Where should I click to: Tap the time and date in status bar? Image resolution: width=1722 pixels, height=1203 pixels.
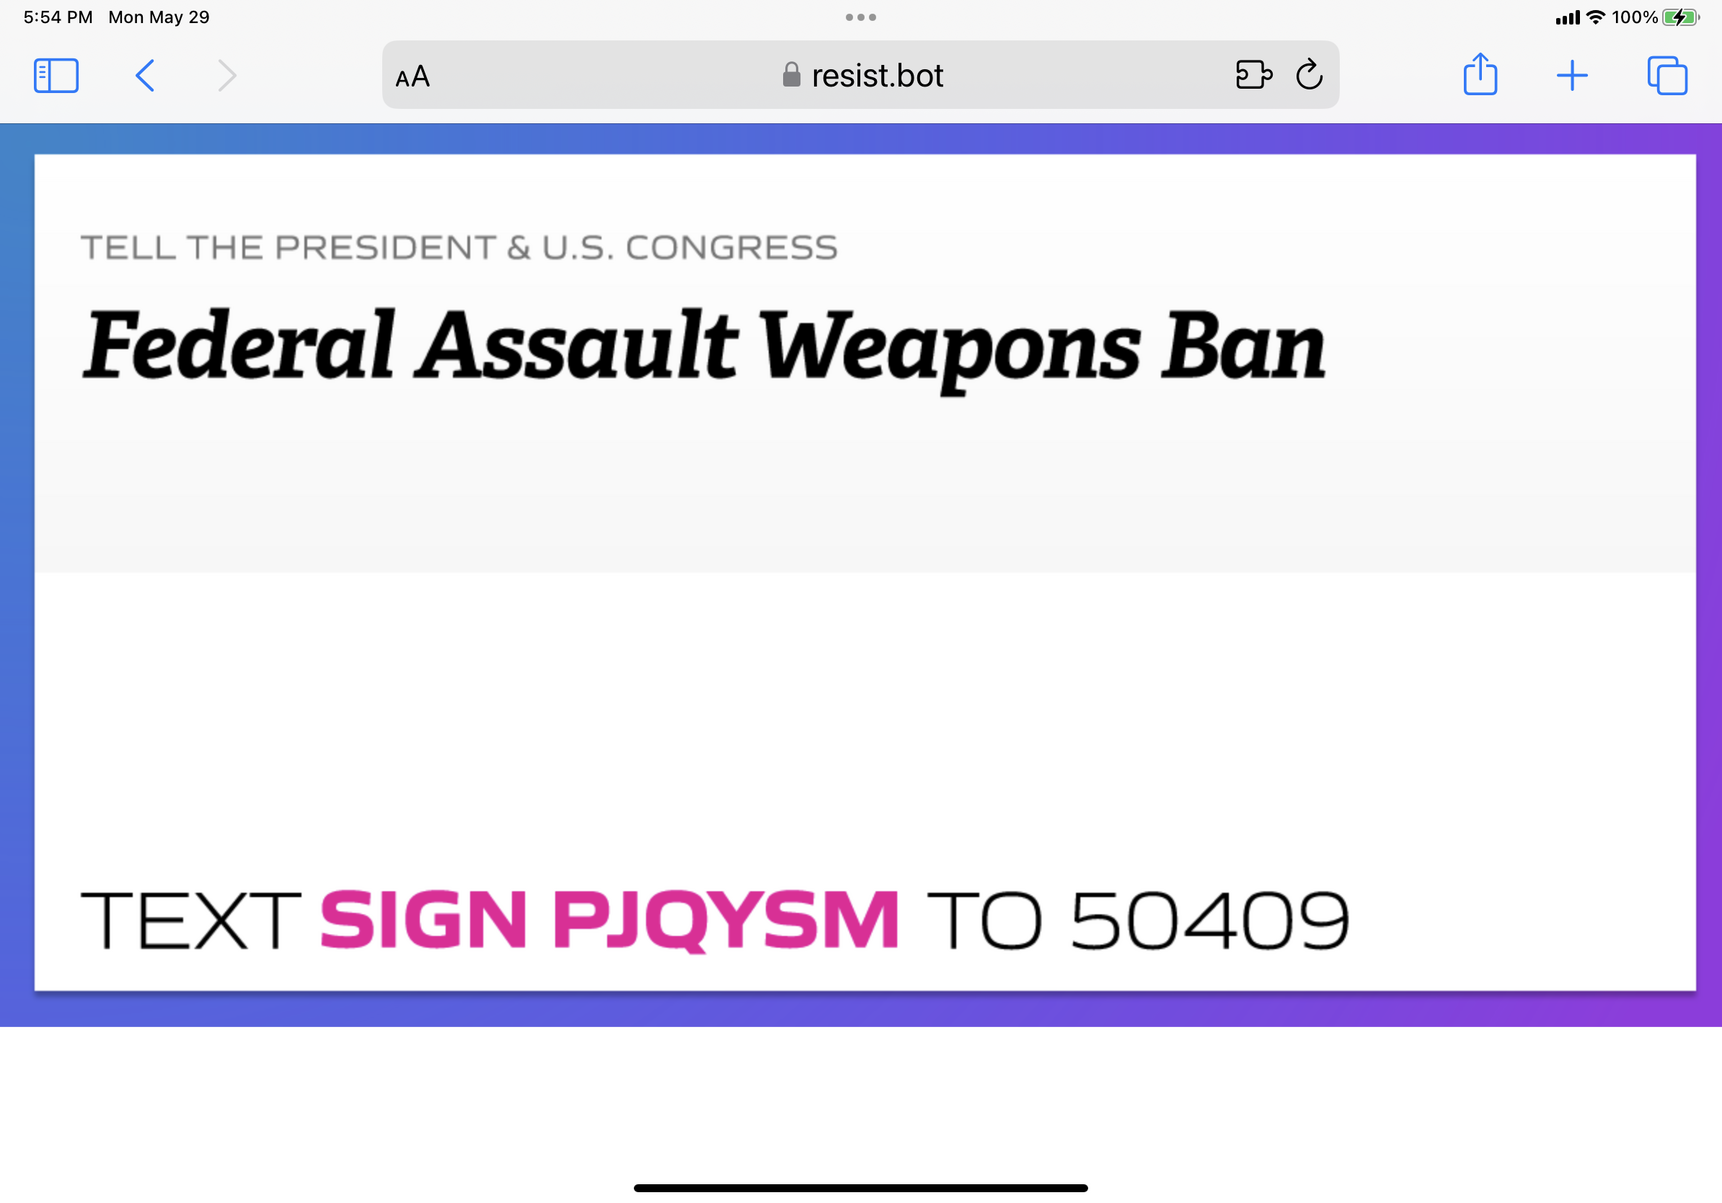[x=116, y=17]
